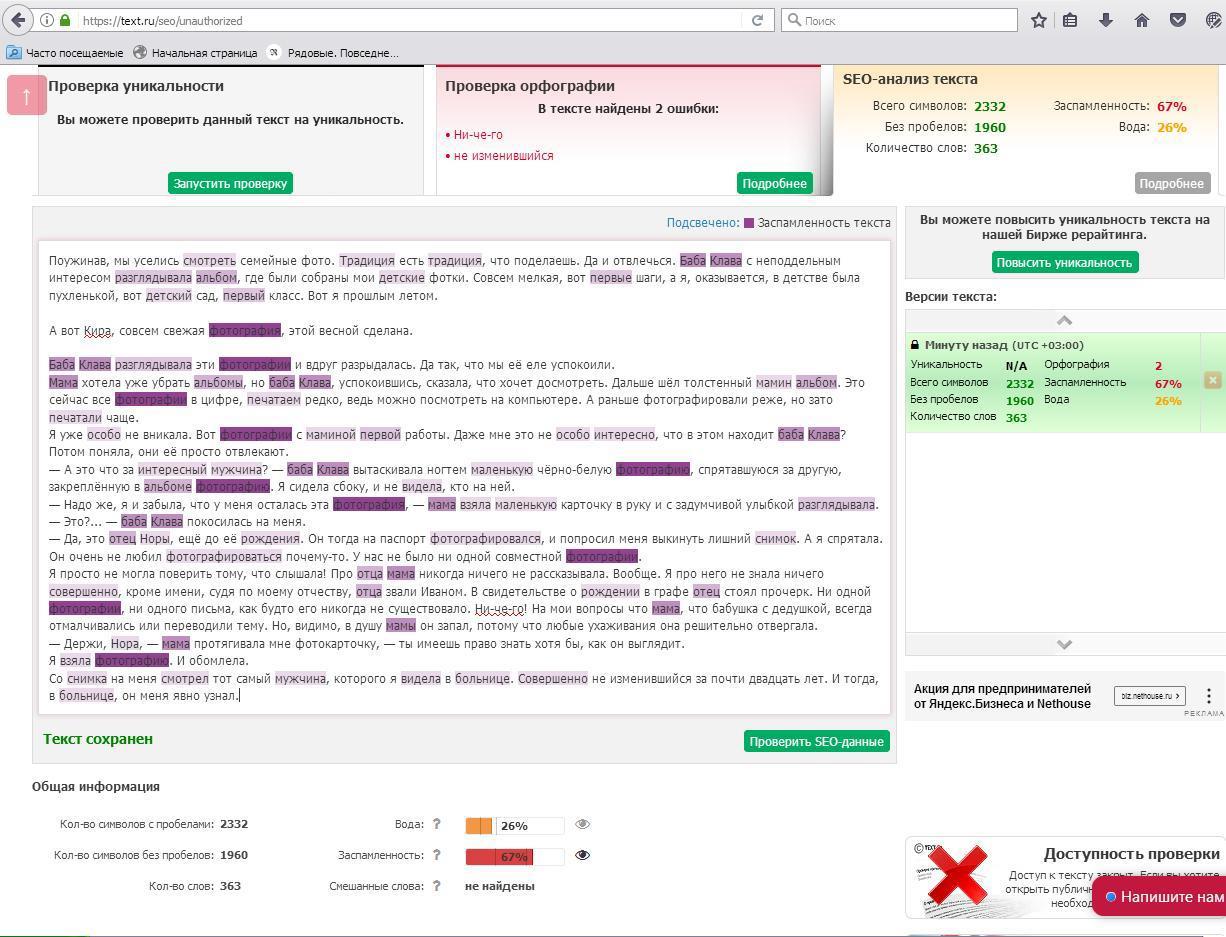Click the pink scroll-to-top arrow button

27,96
